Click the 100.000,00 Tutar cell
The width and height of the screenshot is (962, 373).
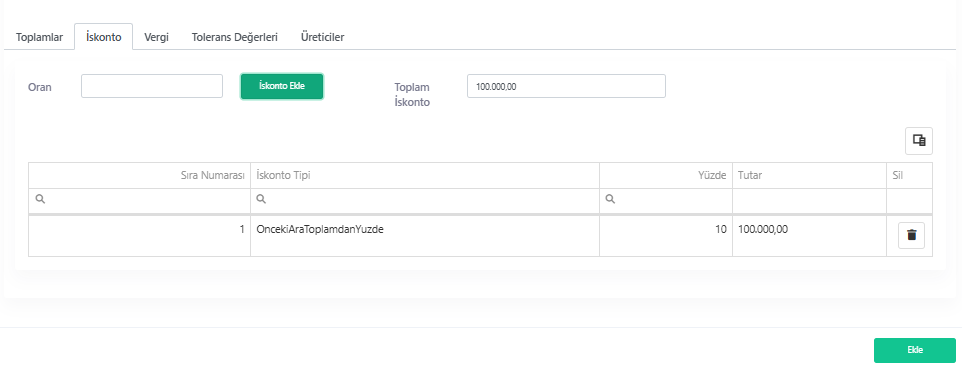[809, 236]
